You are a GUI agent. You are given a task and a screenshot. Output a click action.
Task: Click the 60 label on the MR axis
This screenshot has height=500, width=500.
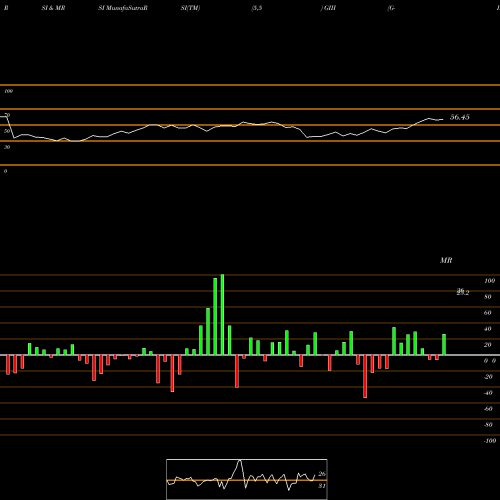click(488, 313)
